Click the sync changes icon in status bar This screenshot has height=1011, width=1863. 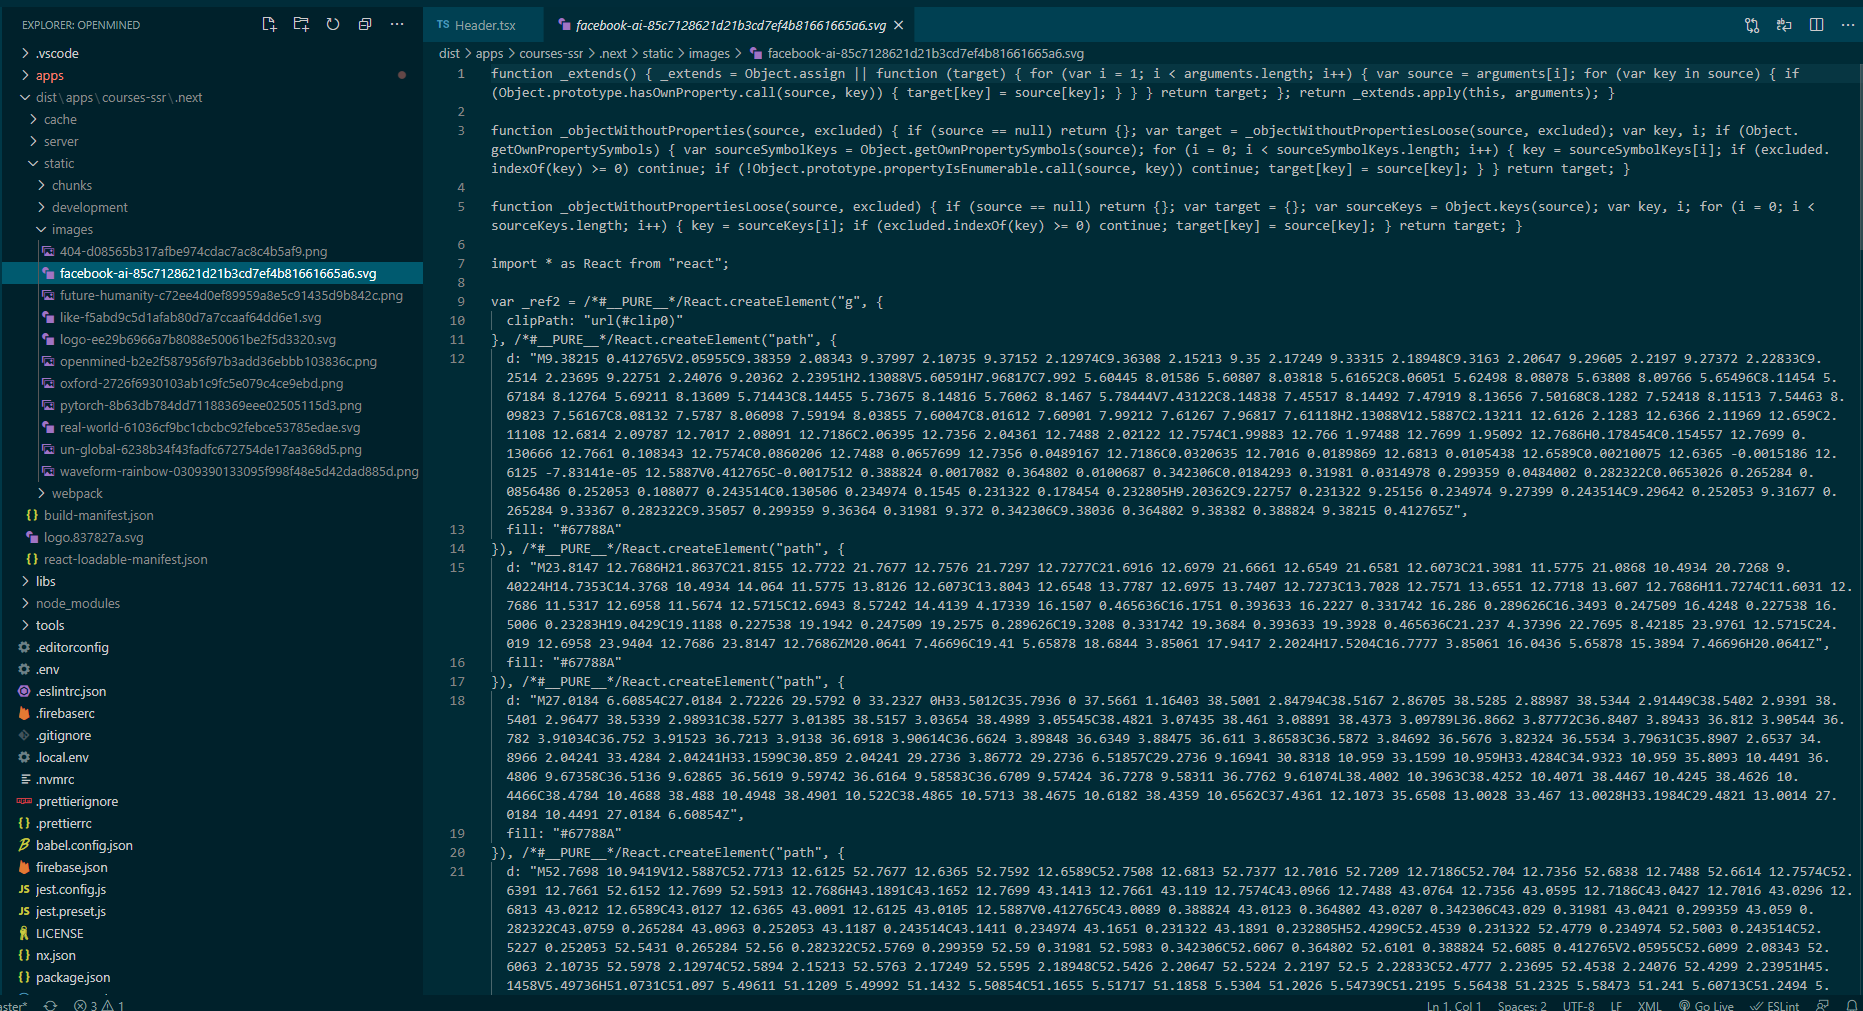tap(50, 1005)
